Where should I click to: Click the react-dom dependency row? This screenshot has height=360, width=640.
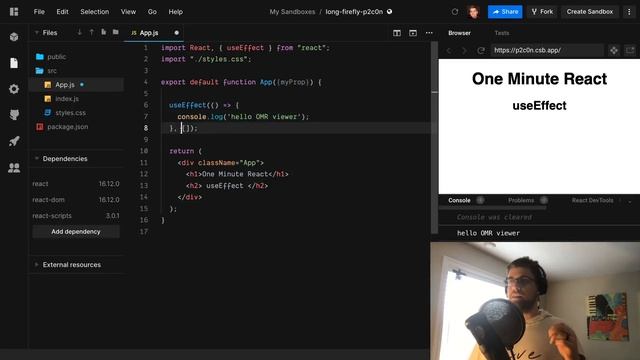76,200
